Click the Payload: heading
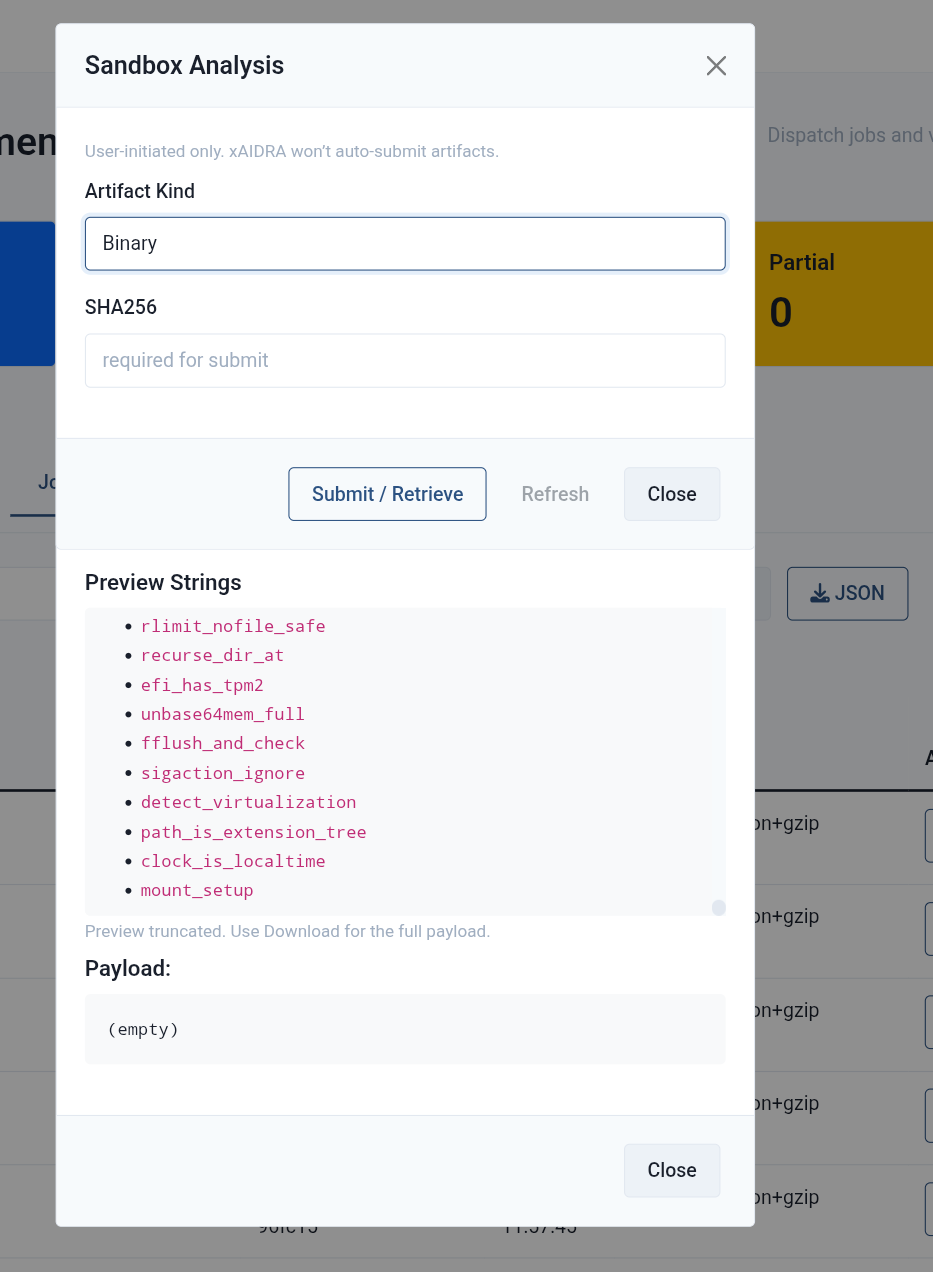933x1272 pixels. pos(128,968)
